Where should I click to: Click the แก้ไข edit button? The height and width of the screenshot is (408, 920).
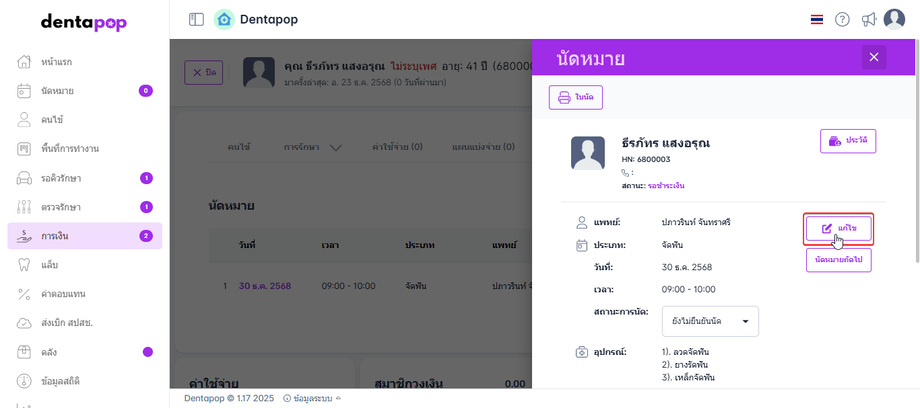[838, 228]
